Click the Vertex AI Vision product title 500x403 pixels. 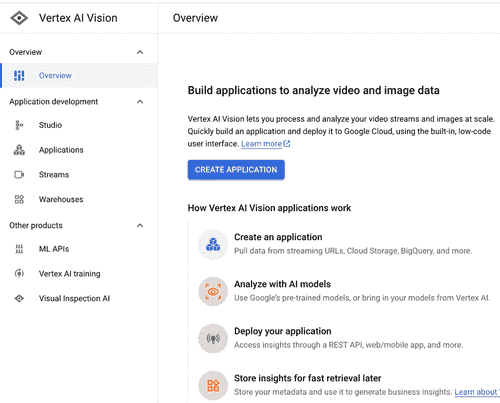click(x=78, y=18)
